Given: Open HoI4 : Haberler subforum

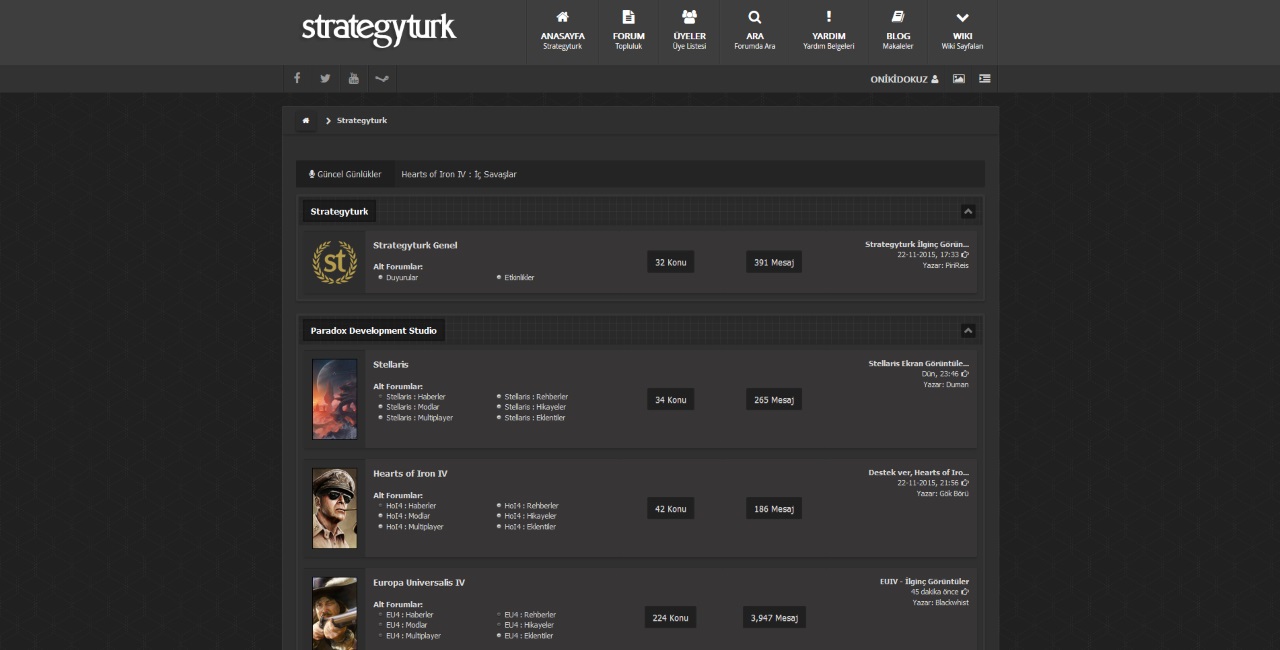Looking at the screenshot, I should coord(411,506).
